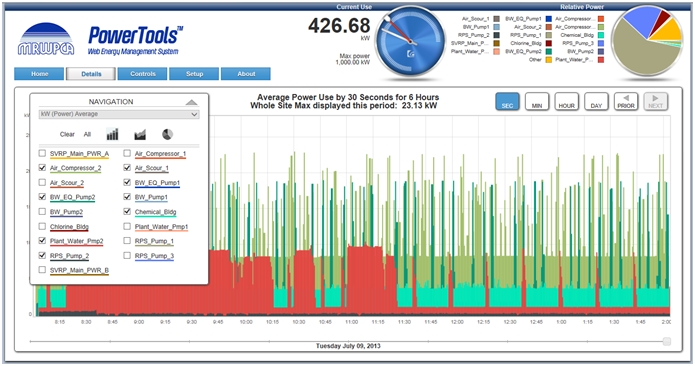Click the small icon inside the gauge face
The width and height of the screenshot is (695, 366).
[x=410, y=54]
